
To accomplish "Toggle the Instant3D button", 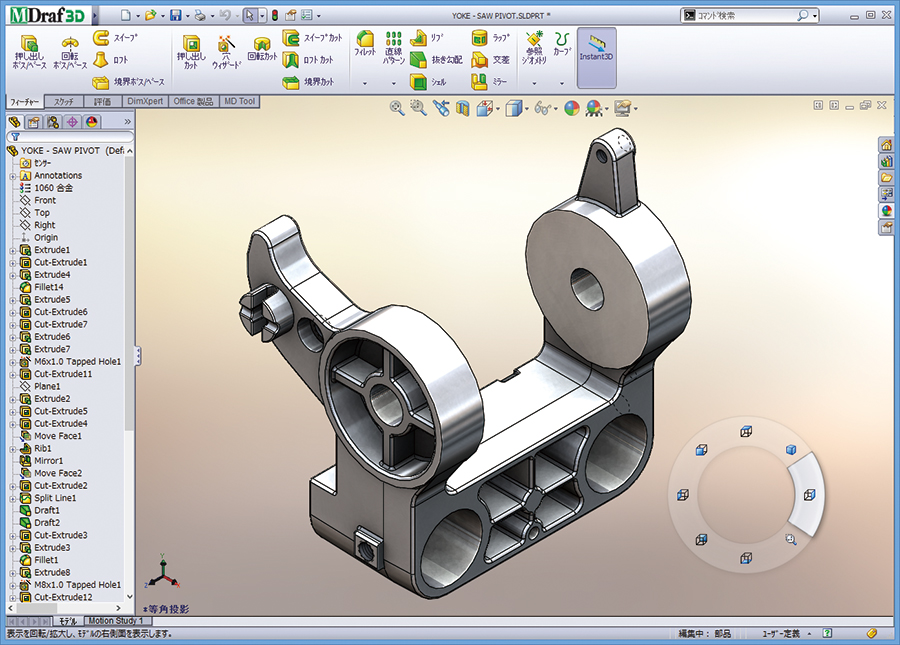I will click(596, 50).
